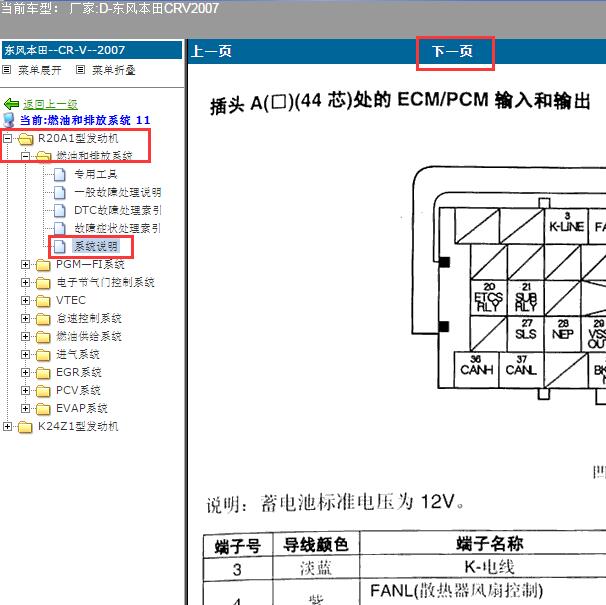Click the 当前:燃油和排放系统 11 label
Image resolution: width=606 pixels, height=605 pixels.
[85, 120]
